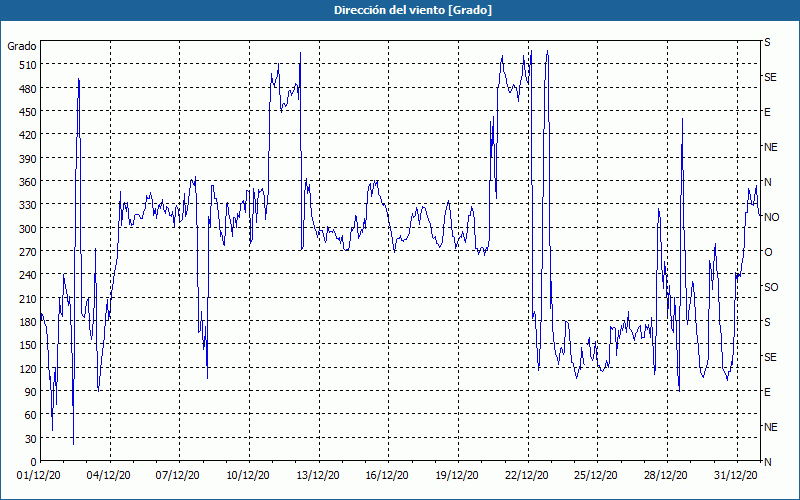Click the 450 value on the left axis
The height and width of the screenshot is (500, 800).
pyautogui.click(x=27, y=112)
